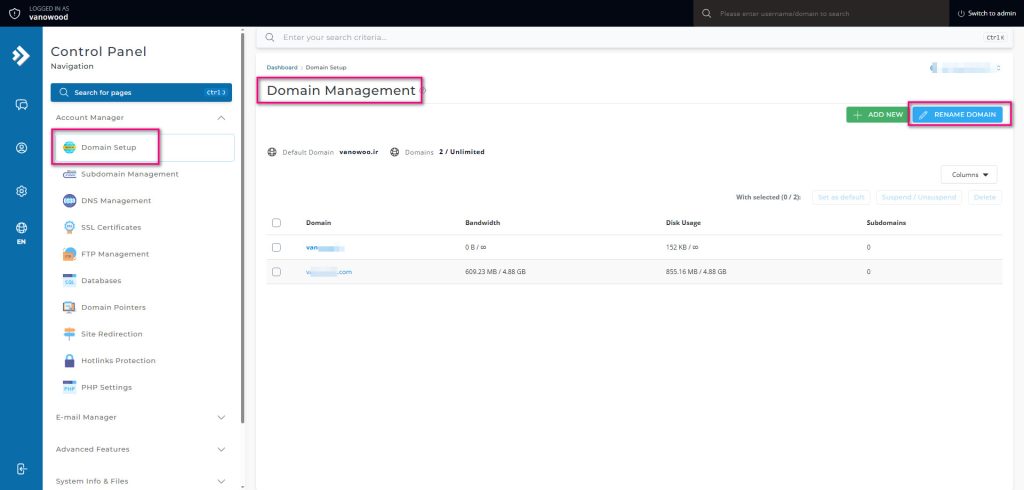1024x490 pixels.
Task: Click the Dashboard breadcrumb link
Action: 282,66
